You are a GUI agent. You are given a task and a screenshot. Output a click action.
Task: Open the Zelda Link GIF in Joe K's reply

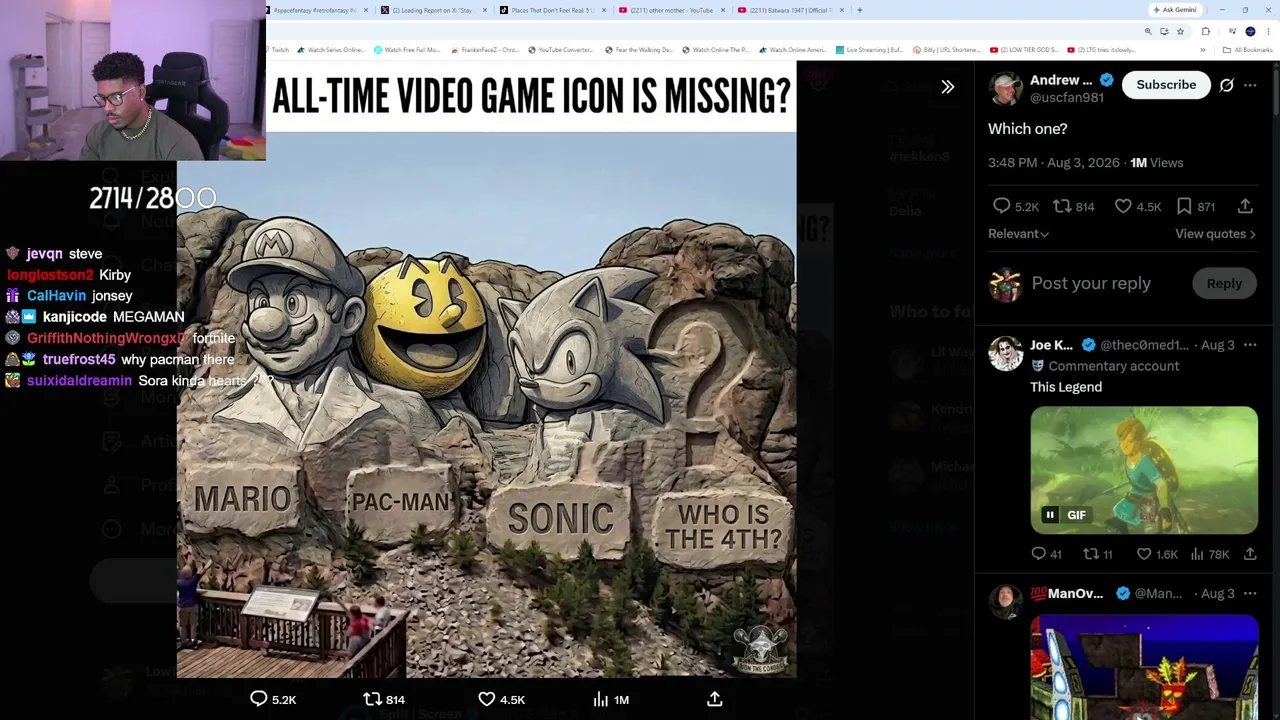coord(1144,470)
